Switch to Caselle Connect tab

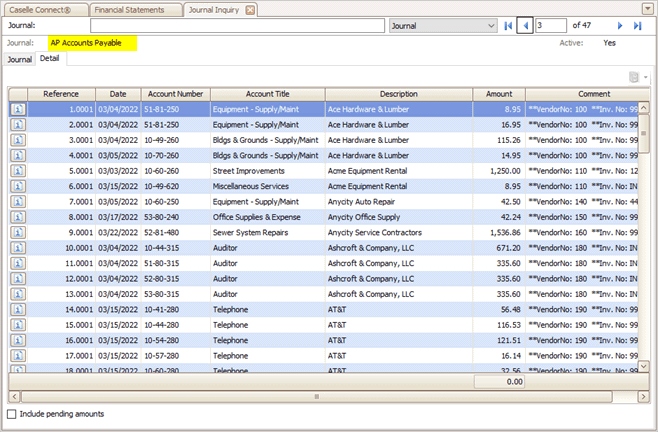pyautogui.click(x=44, y=10)
